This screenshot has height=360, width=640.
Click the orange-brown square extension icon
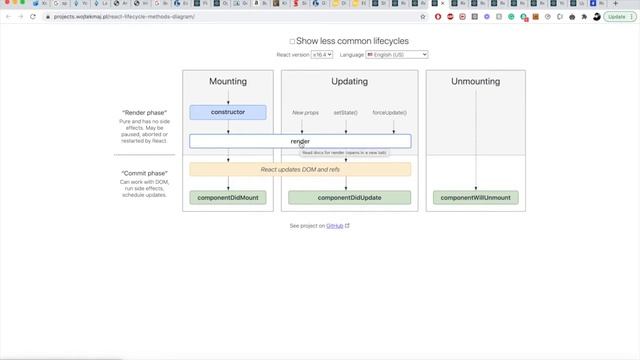coord(536,17)
